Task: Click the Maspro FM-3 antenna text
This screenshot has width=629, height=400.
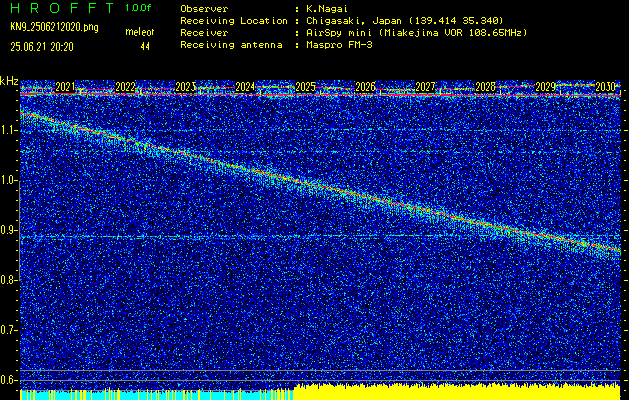Action: click(x=339, y=45)
